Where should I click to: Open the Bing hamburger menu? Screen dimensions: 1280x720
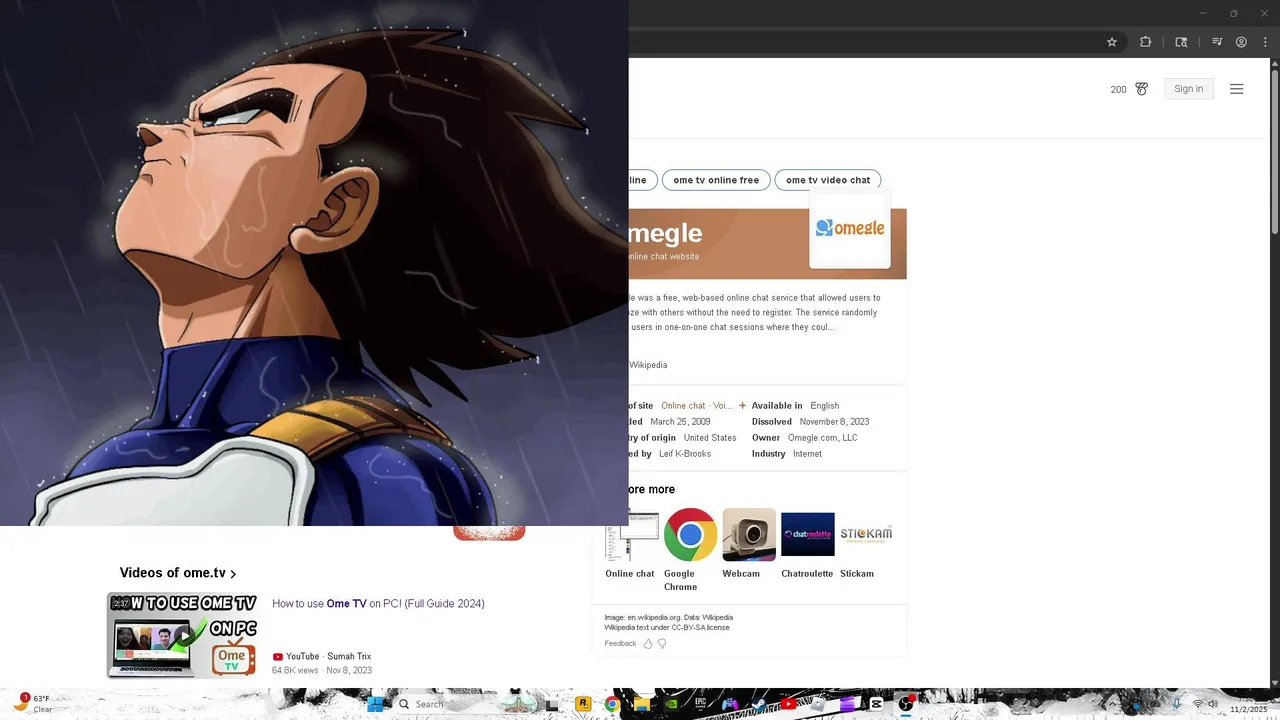tap(1237, 89)
